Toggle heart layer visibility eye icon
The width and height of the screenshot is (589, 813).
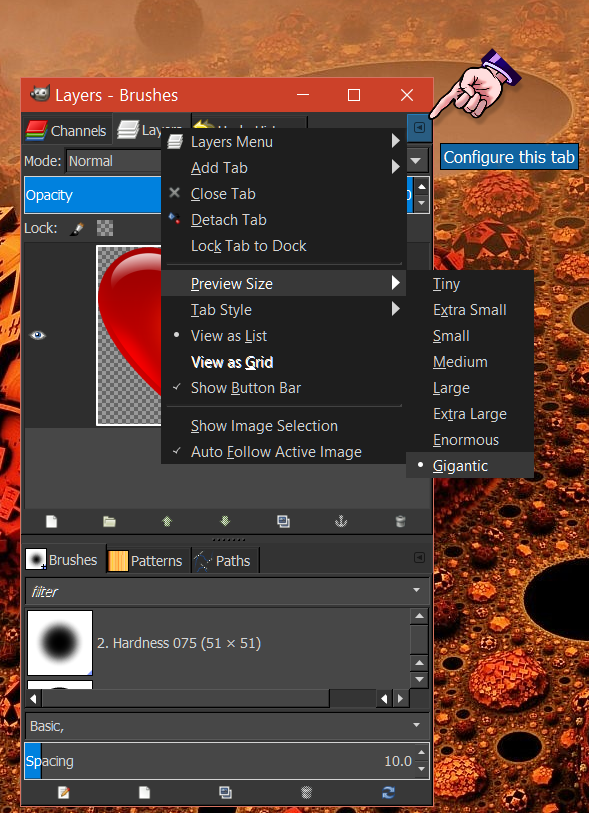(37, 335)
